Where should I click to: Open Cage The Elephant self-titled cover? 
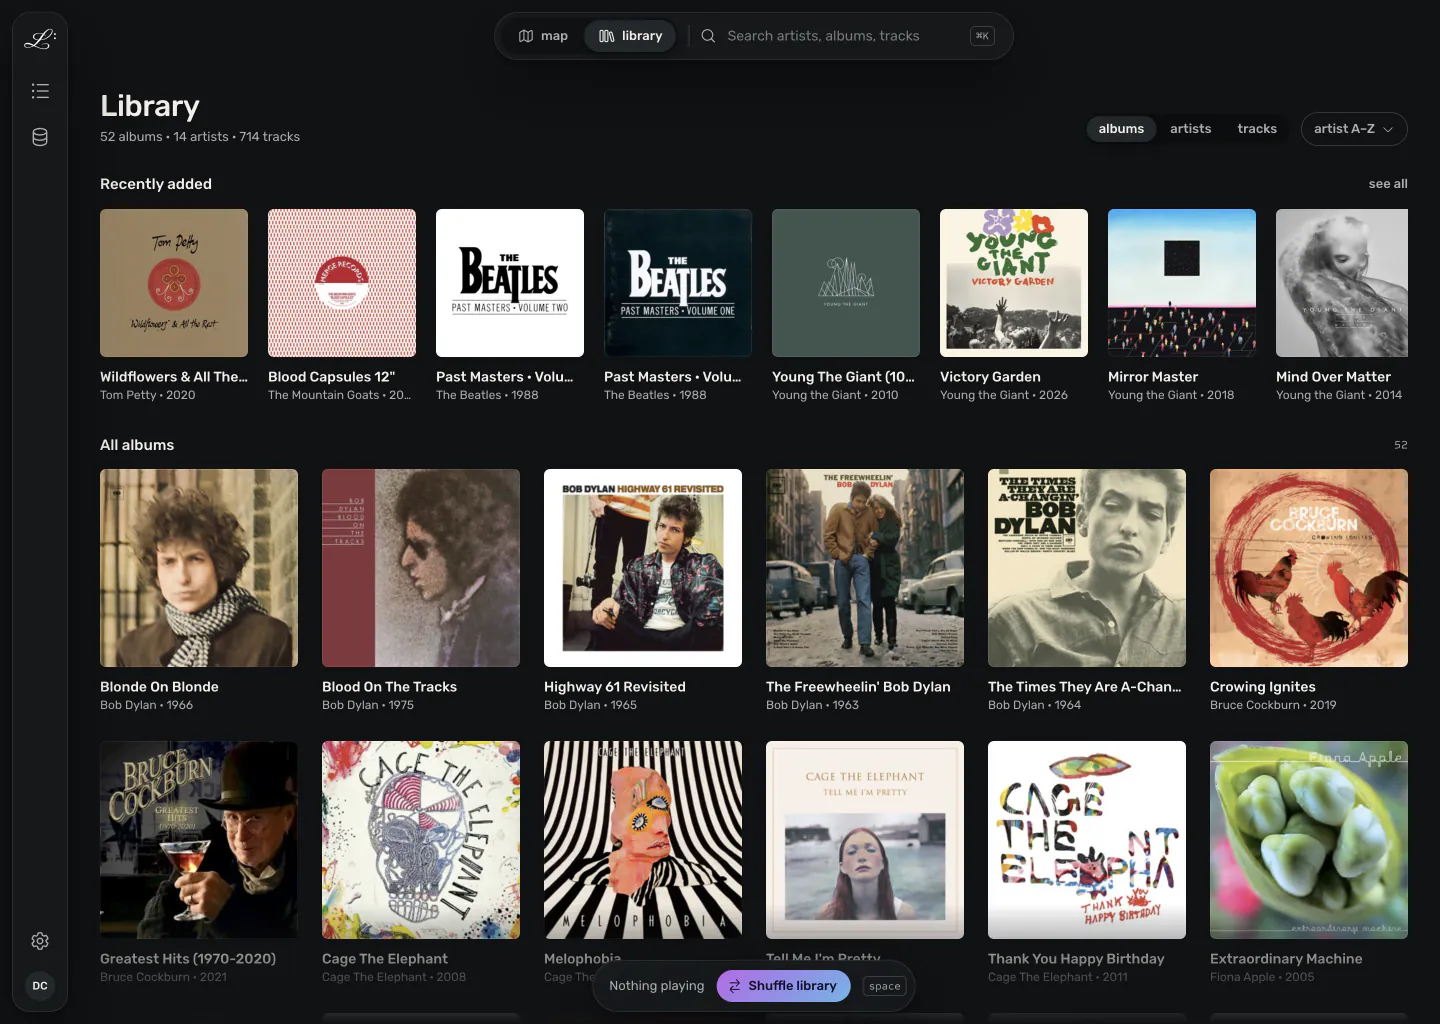point(421,840)
